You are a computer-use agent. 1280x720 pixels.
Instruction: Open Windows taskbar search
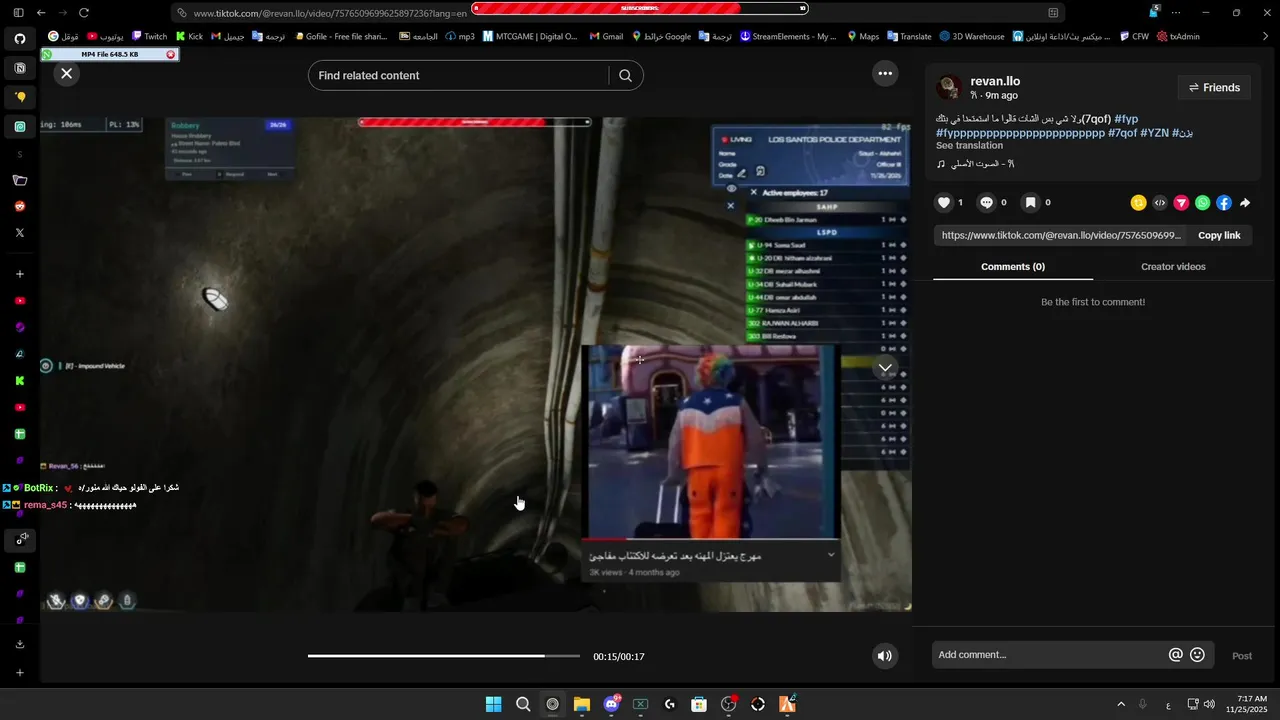(523, 704)
